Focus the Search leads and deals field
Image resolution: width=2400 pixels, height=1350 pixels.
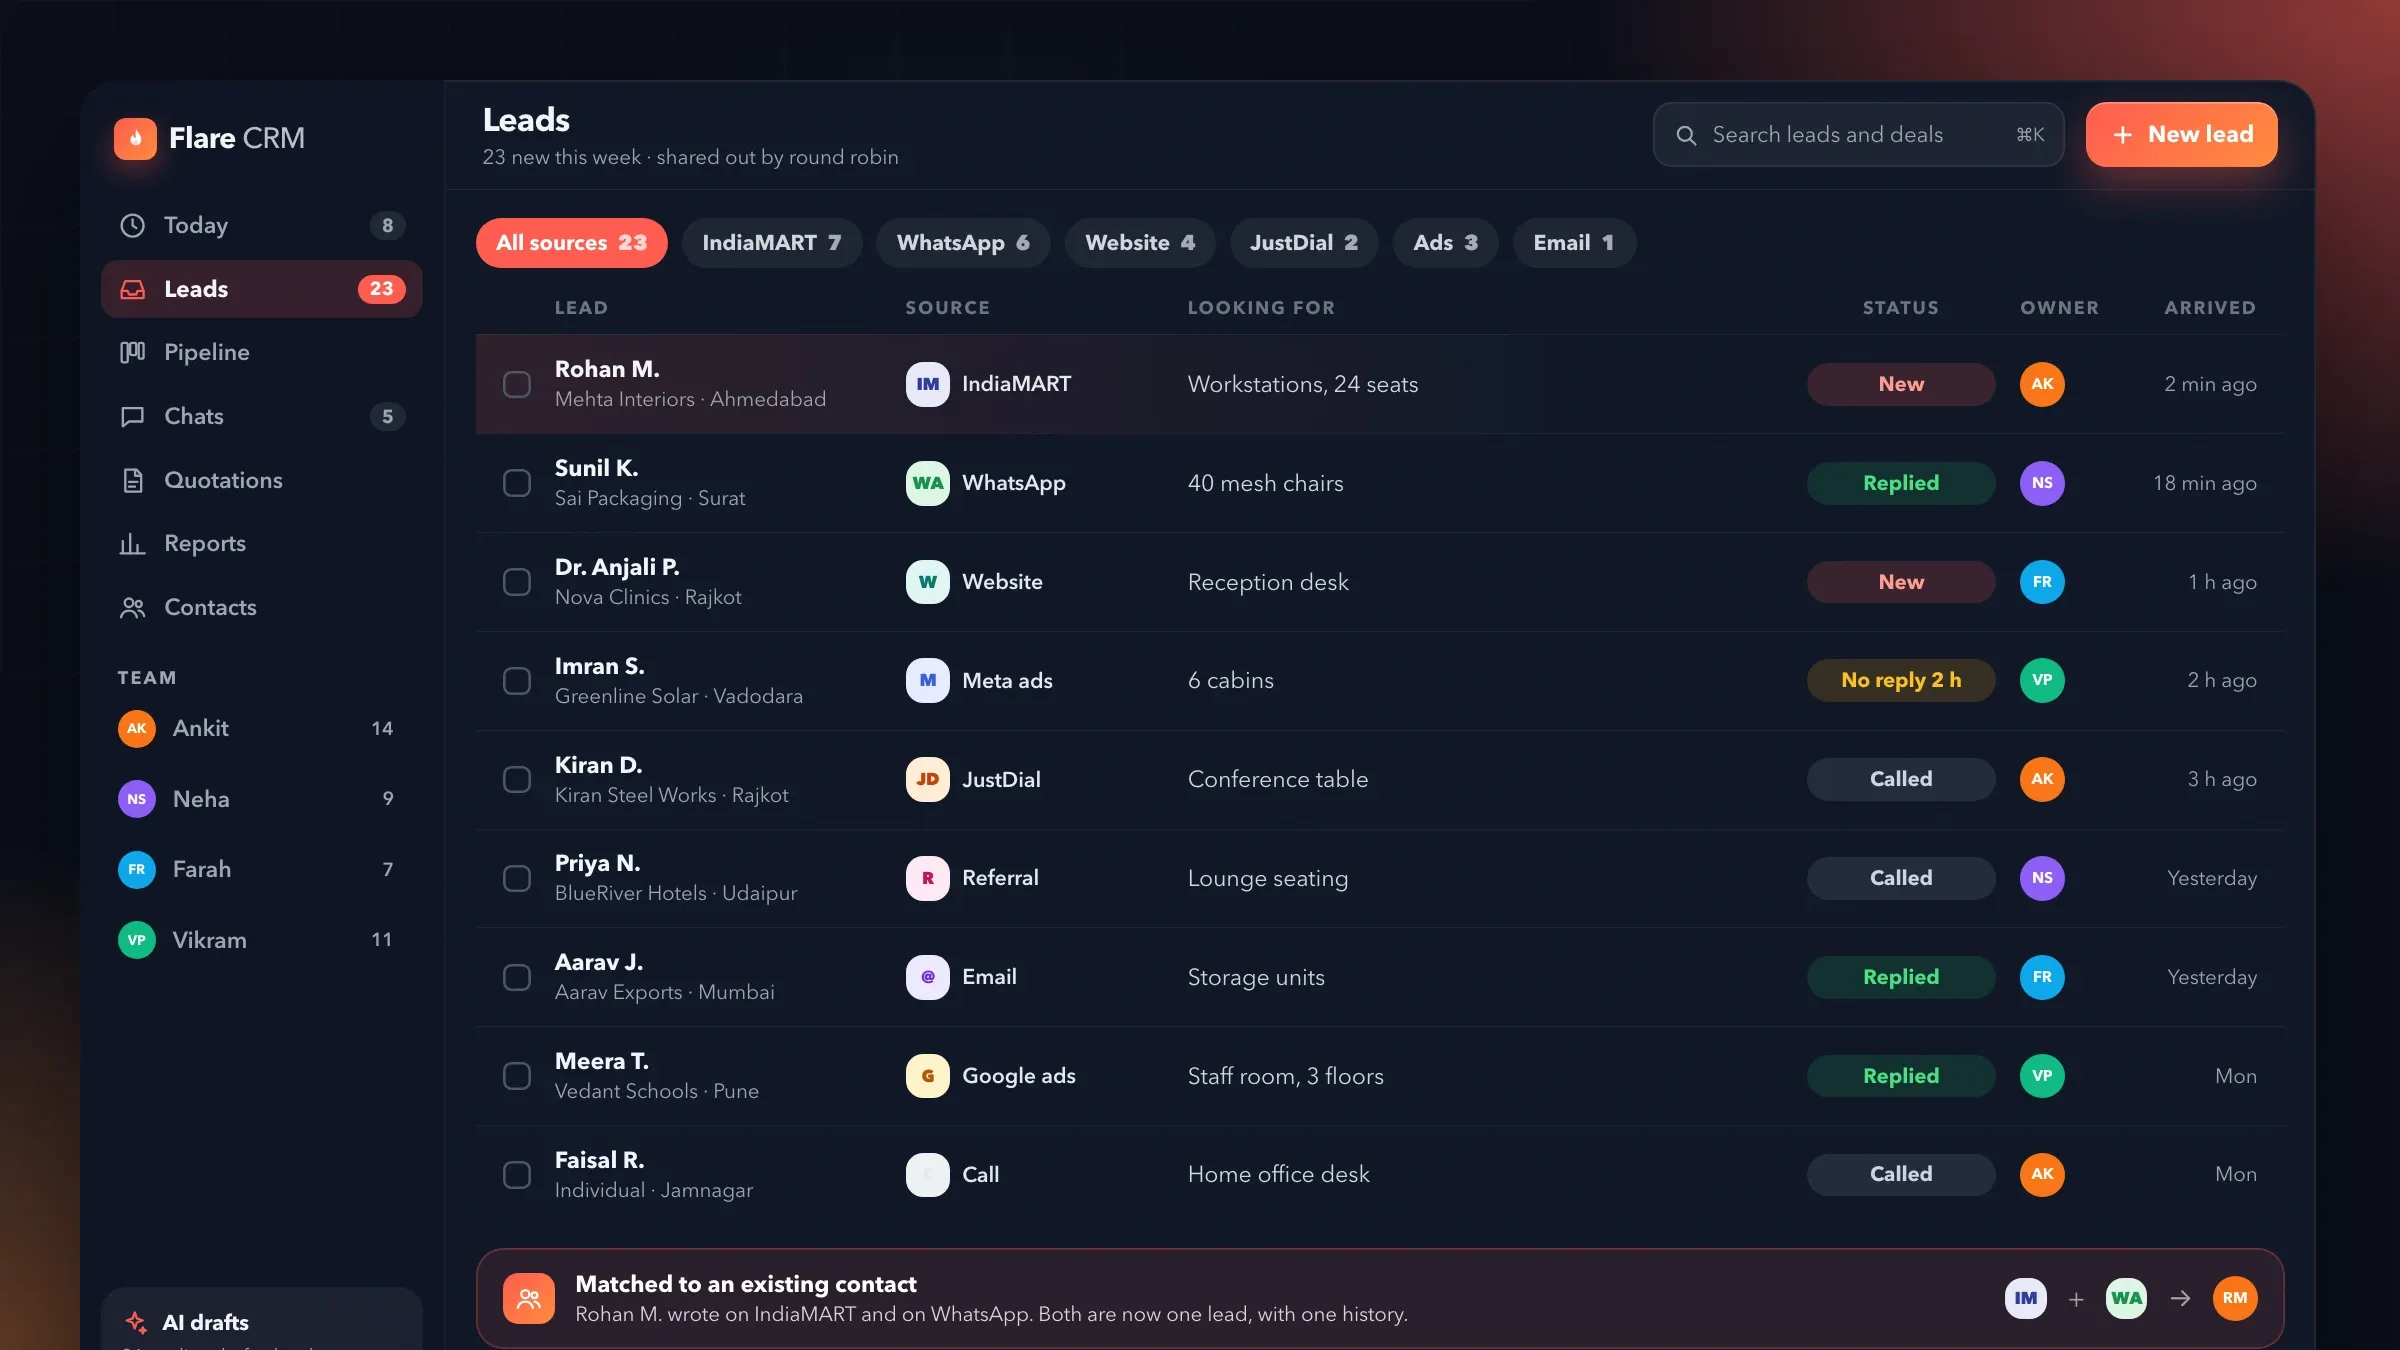(1859, 135)
